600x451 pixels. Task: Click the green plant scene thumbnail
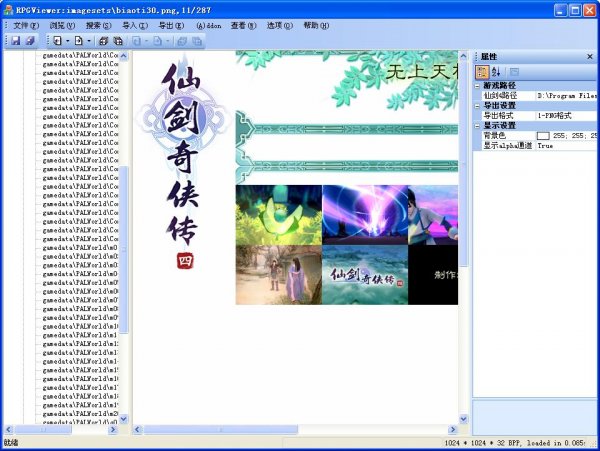279,215
